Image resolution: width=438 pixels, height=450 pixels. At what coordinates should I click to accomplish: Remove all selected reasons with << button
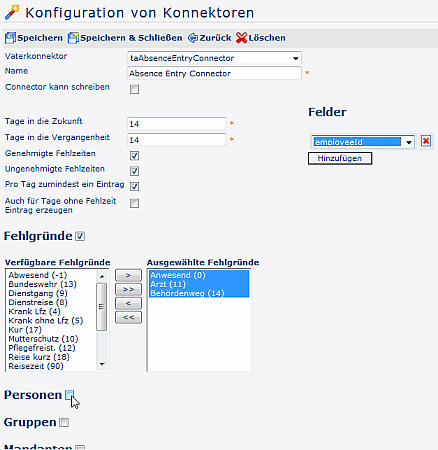click(x=128, y=317)
